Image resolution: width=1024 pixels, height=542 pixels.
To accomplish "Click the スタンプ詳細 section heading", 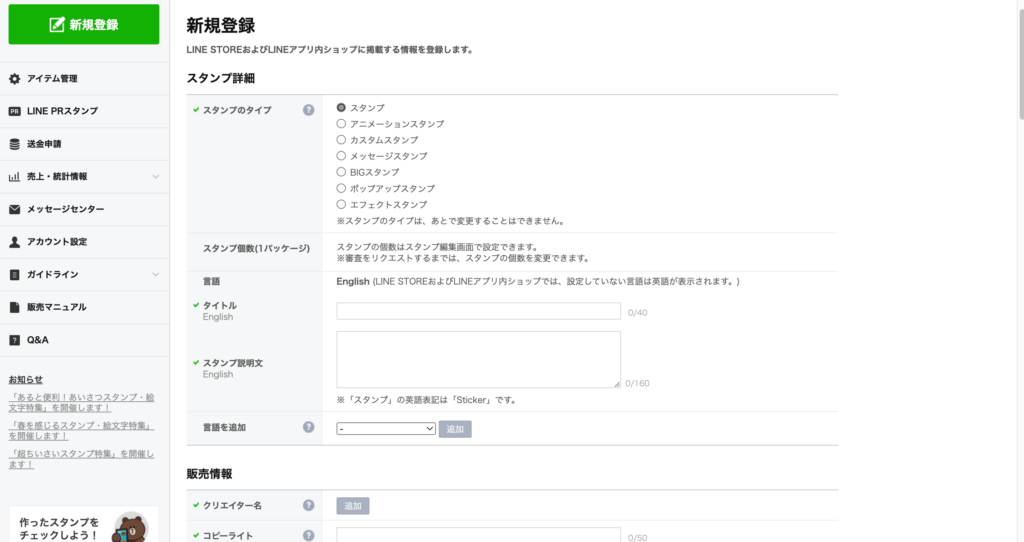I will pyautogui.click(x=221, y=78).
